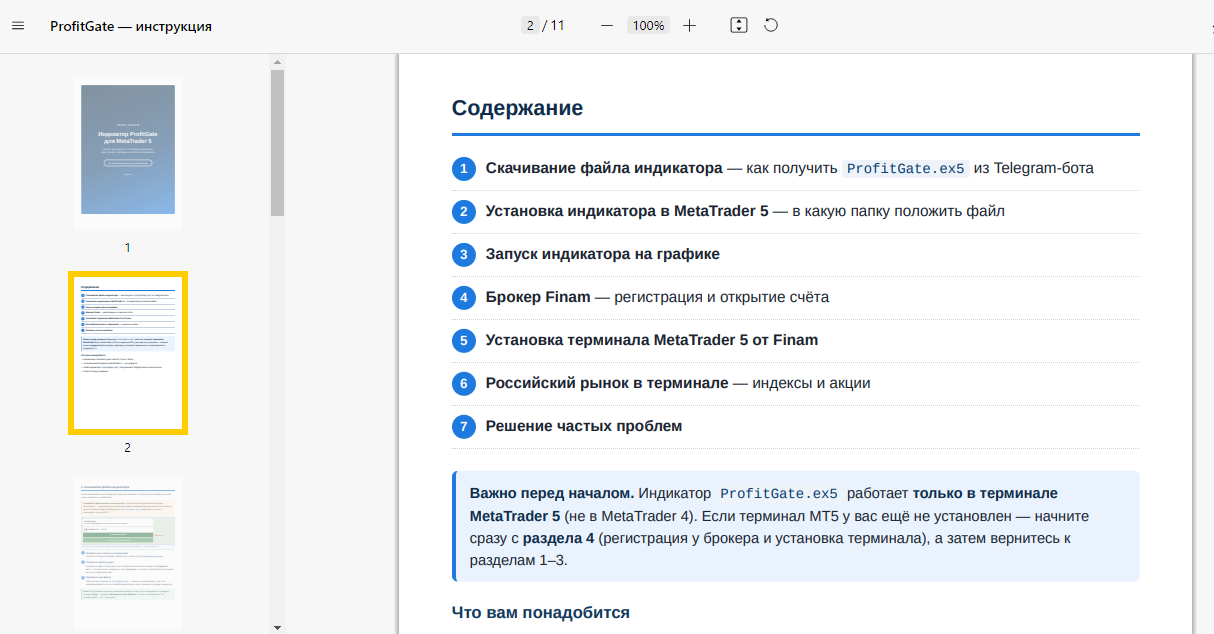Click the sidebar scrollbar down arrow
This screenshot has width=1214, height=634.
click(277, 627)
